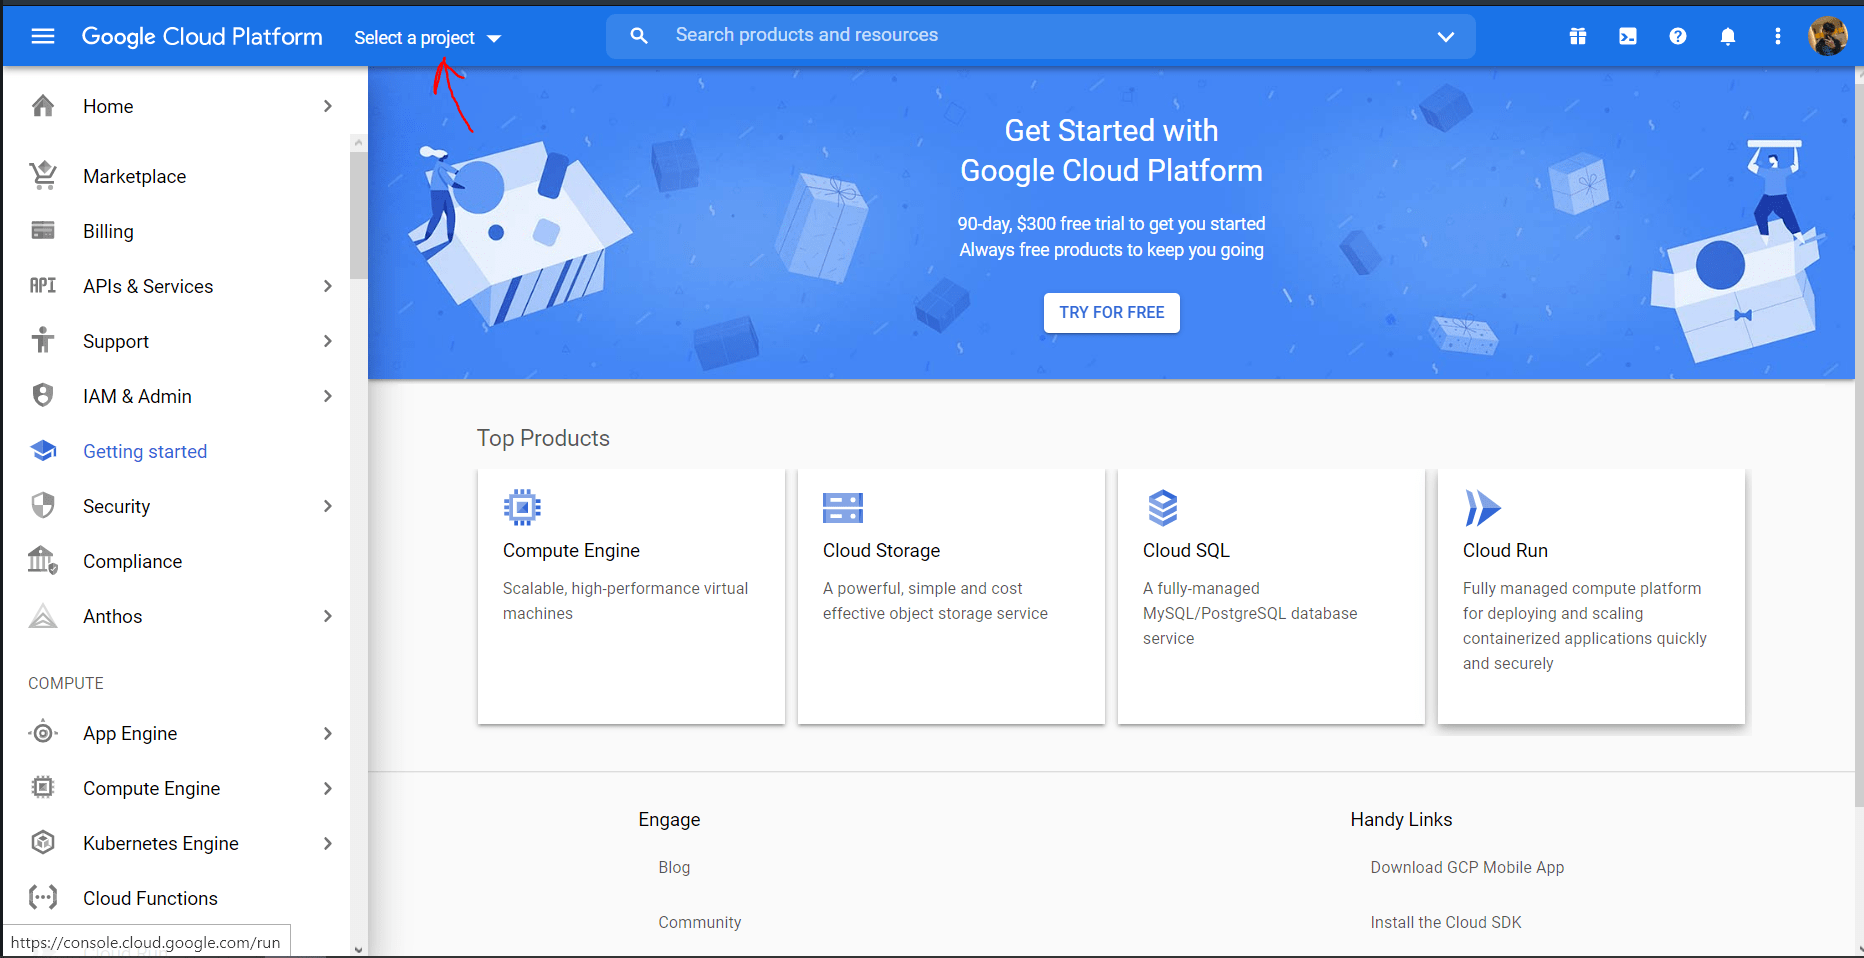
Task: Click the Cloud Storage icon
Action: point(842,507)
